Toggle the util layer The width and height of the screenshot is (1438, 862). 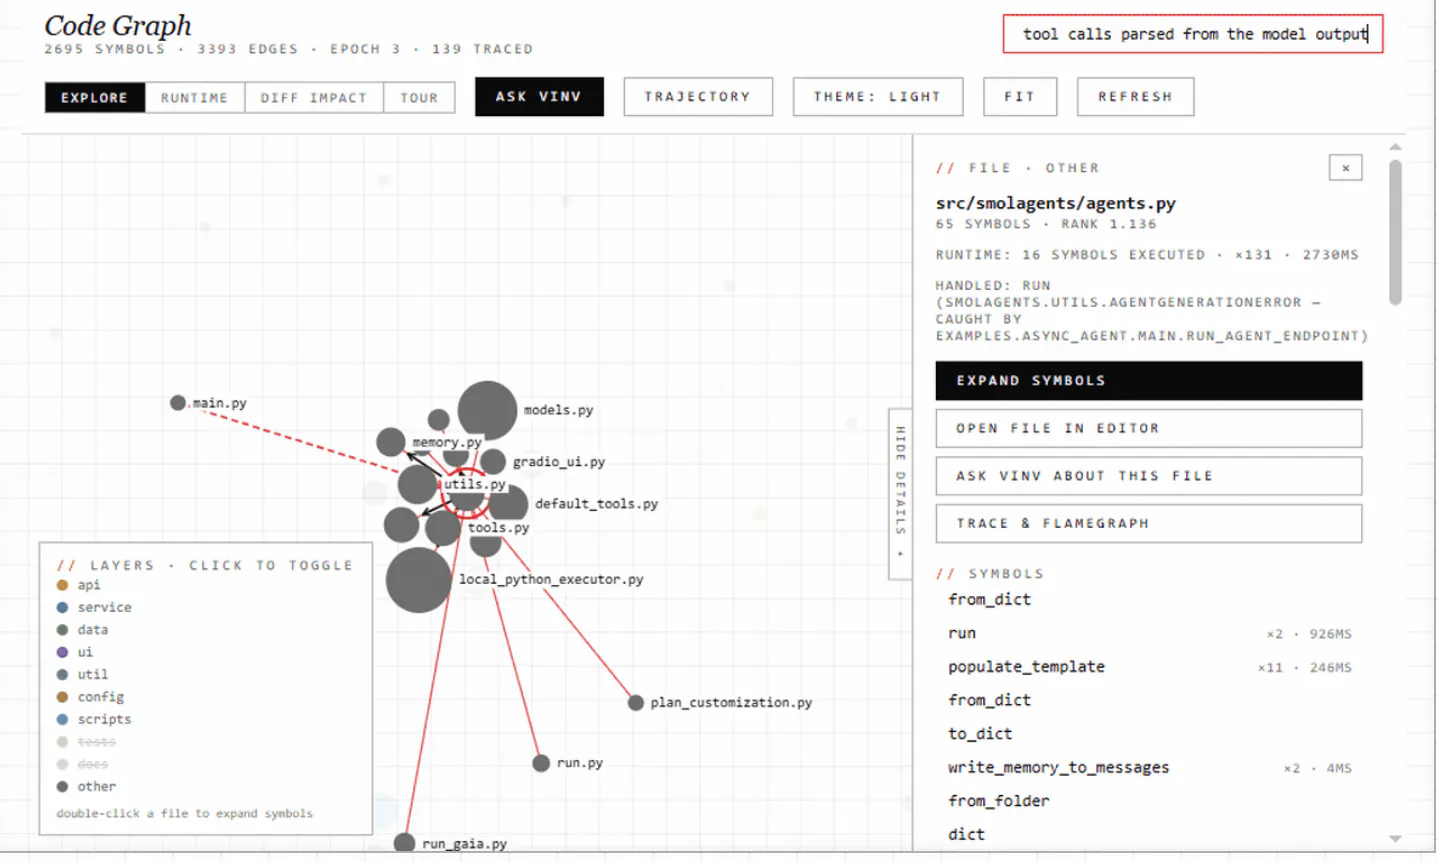82,675
